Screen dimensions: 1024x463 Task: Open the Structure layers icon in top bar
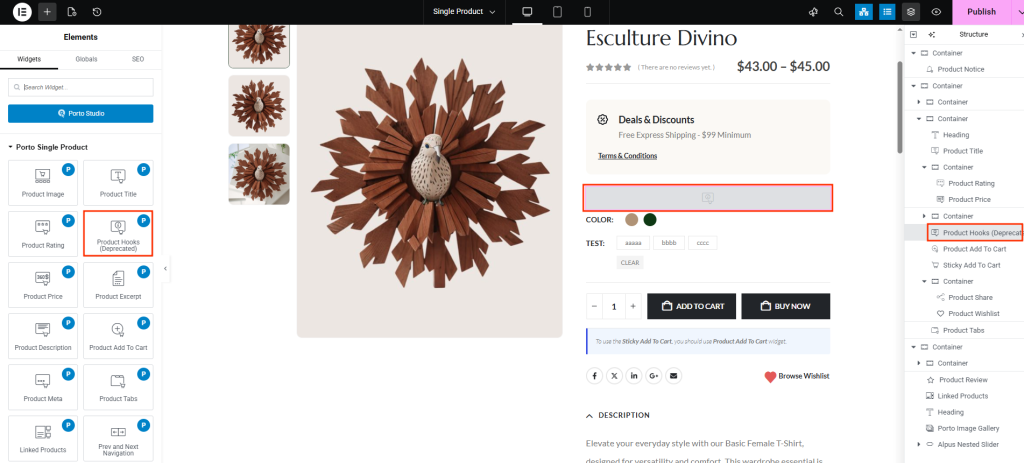pyautogui.click(x=910, y=12)
